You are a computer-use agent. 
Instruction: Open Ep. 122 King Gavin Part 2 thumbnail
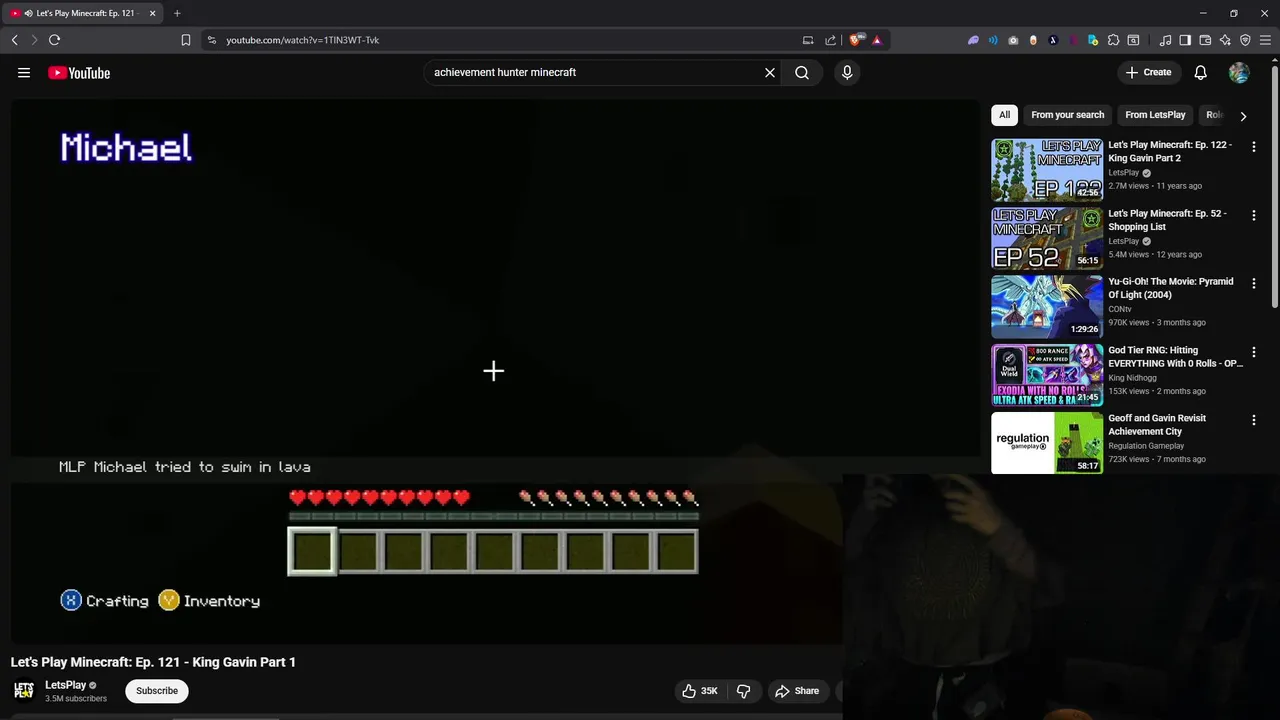tap(1047, 170)
